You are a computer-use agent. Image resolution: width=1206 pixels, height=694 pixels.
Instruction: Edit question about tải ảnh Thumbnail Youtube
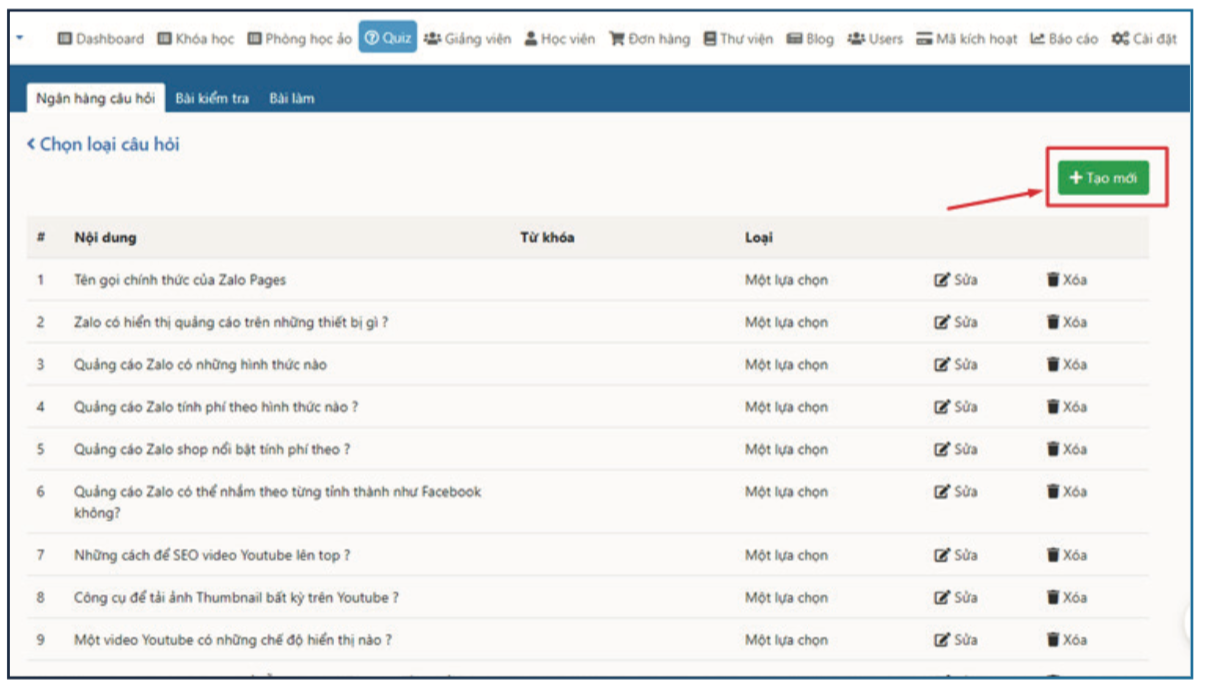click(955, 597)
